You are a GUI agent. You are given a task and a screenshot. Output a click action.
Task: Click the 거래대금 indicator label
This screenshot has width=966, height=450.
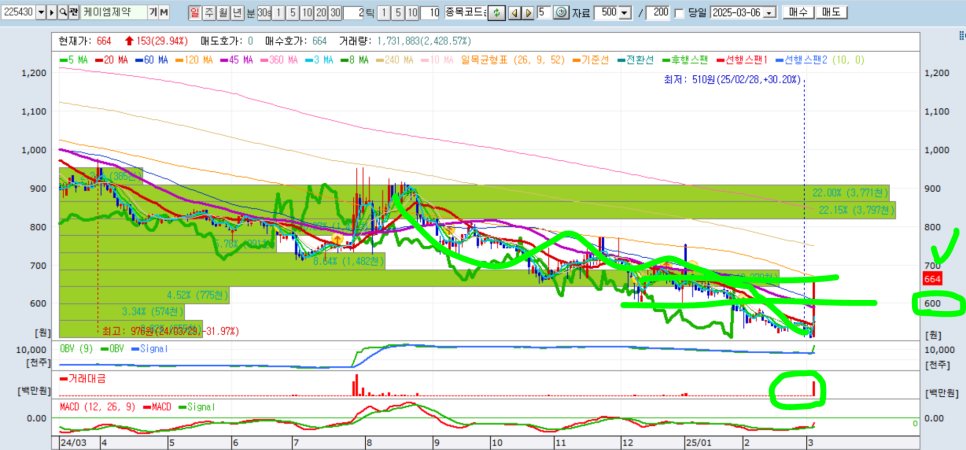tap(83, 378)
